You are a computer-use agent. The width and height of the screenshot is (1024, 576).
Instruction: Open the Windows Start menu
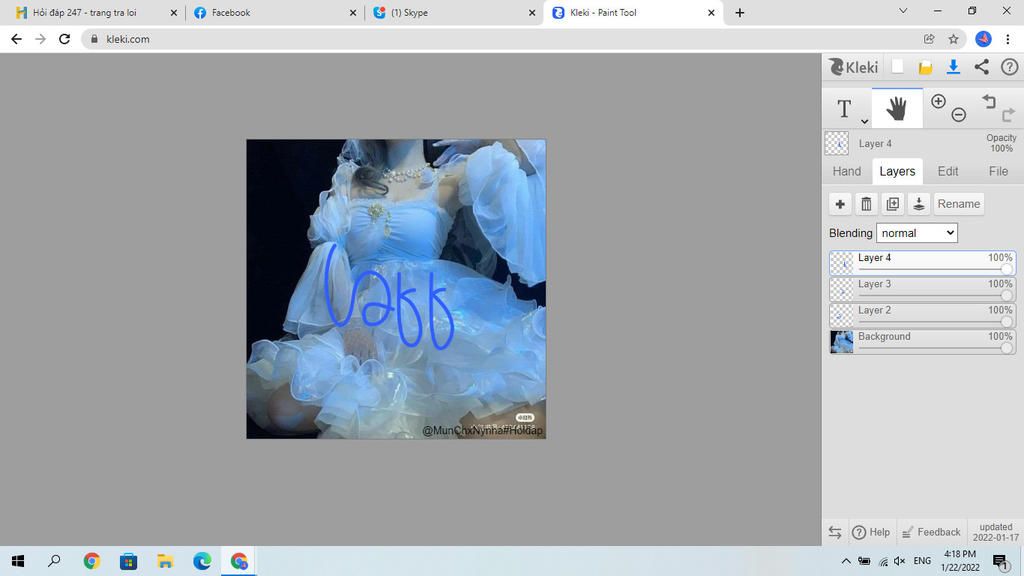(x=18, y=561)
